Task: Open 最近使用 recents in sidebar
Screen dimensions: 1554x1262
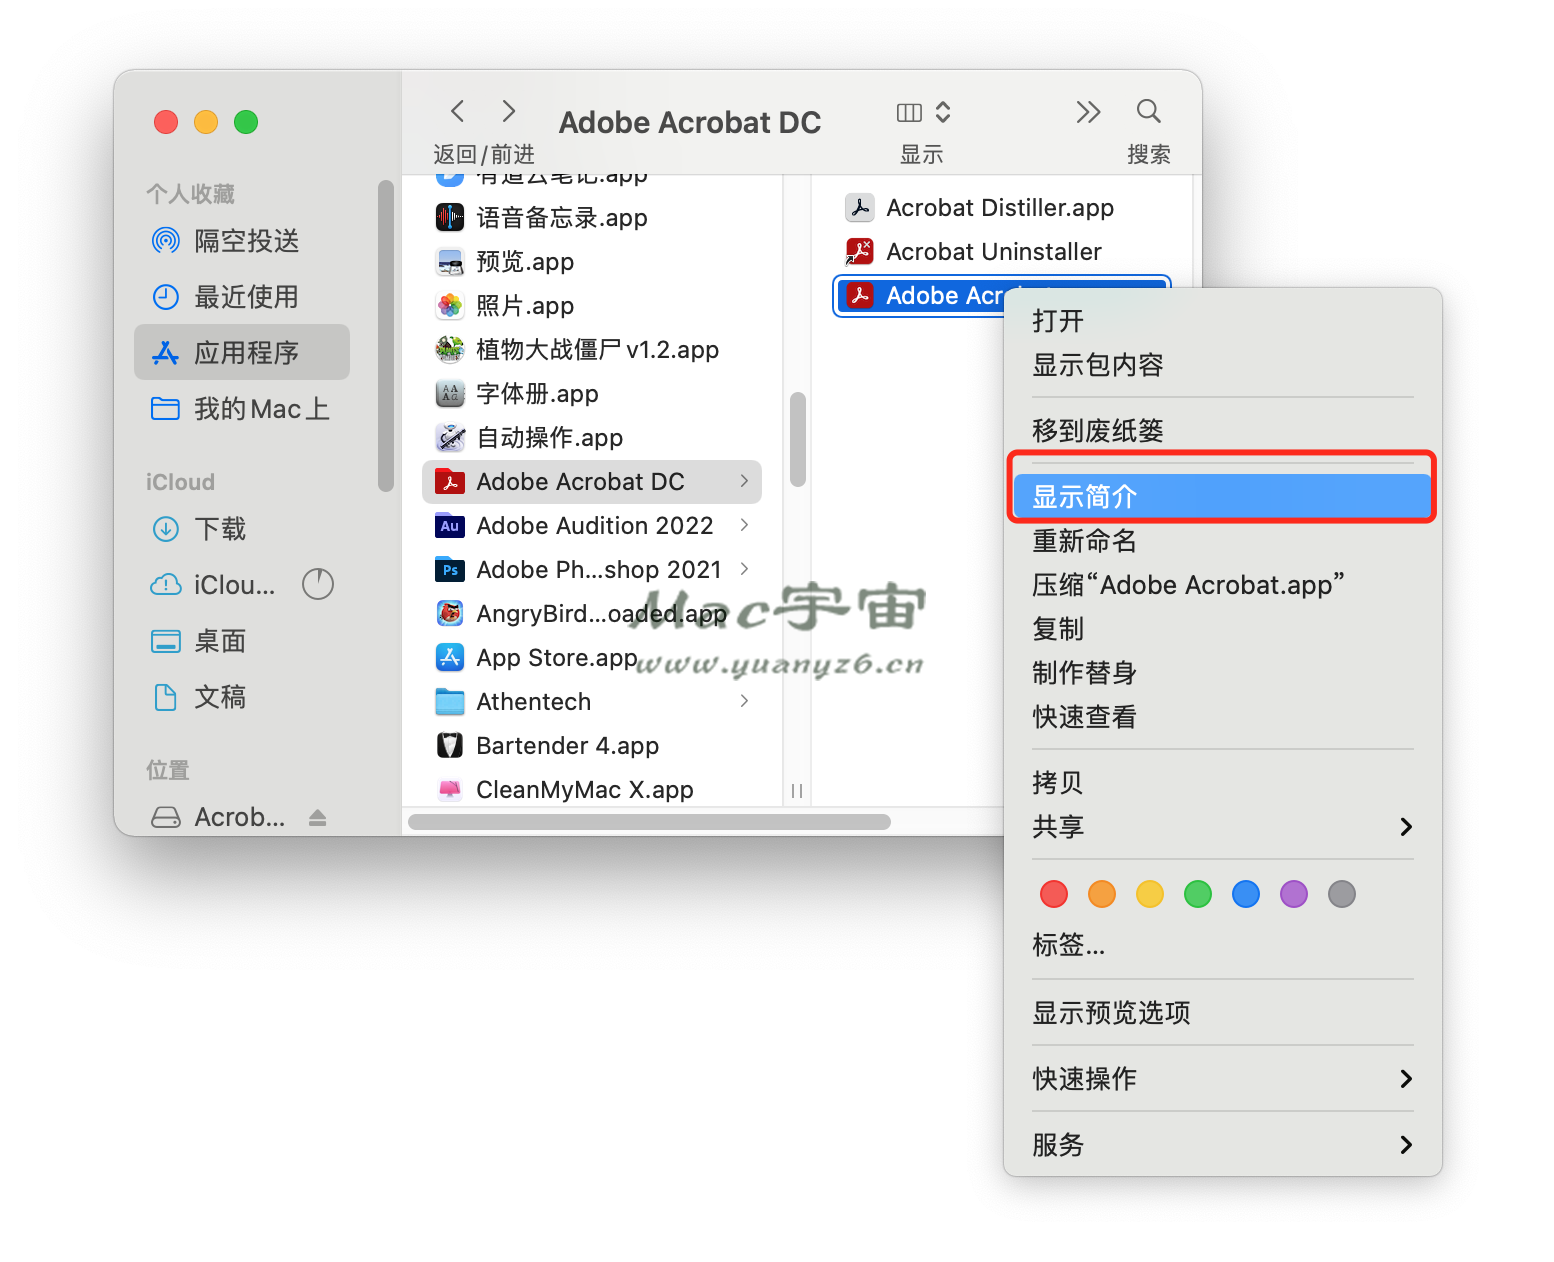Action: click(x=242, y=297)
